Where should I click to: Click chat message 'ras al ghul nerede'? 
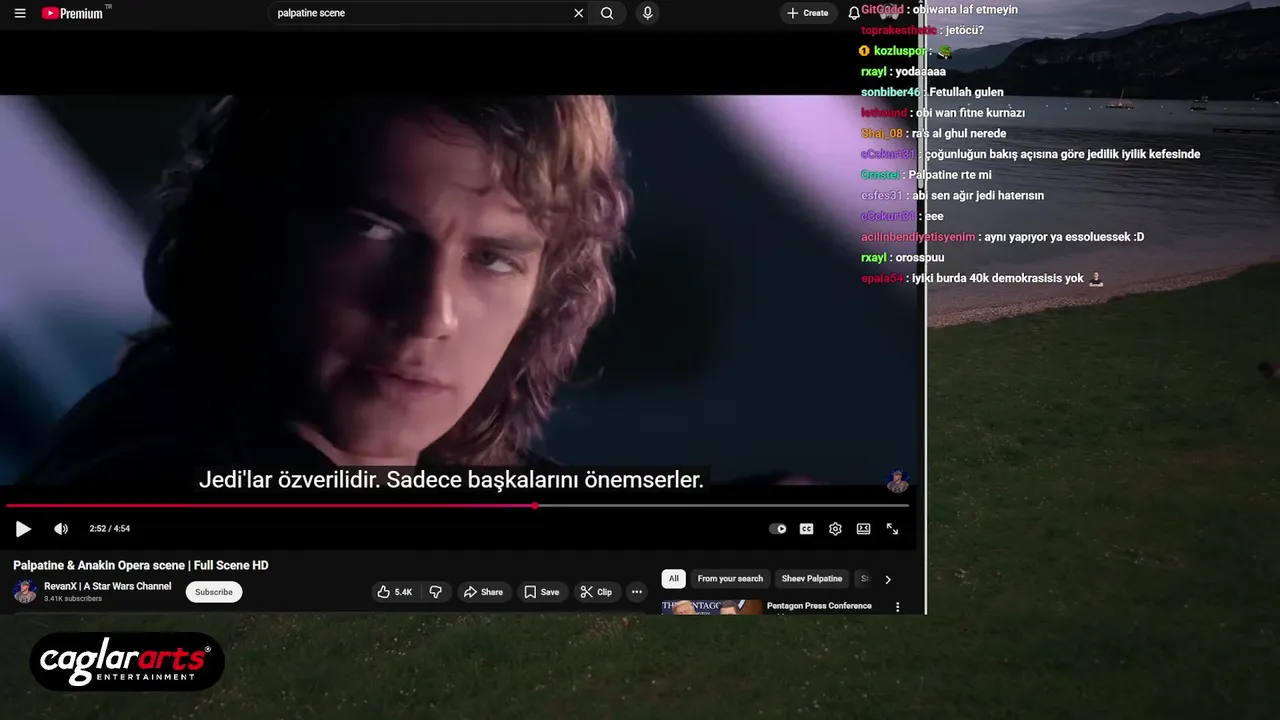coord(959,134)
